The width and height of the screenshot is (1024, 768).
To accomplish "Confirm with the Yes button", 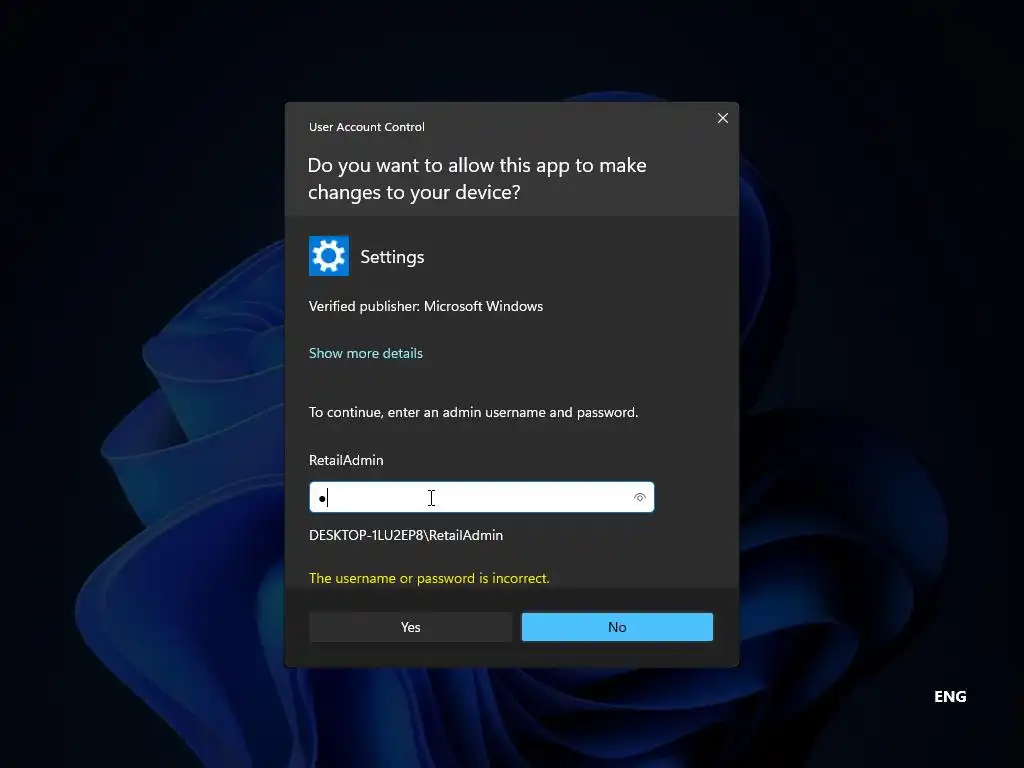I will (x=410, y=627).
